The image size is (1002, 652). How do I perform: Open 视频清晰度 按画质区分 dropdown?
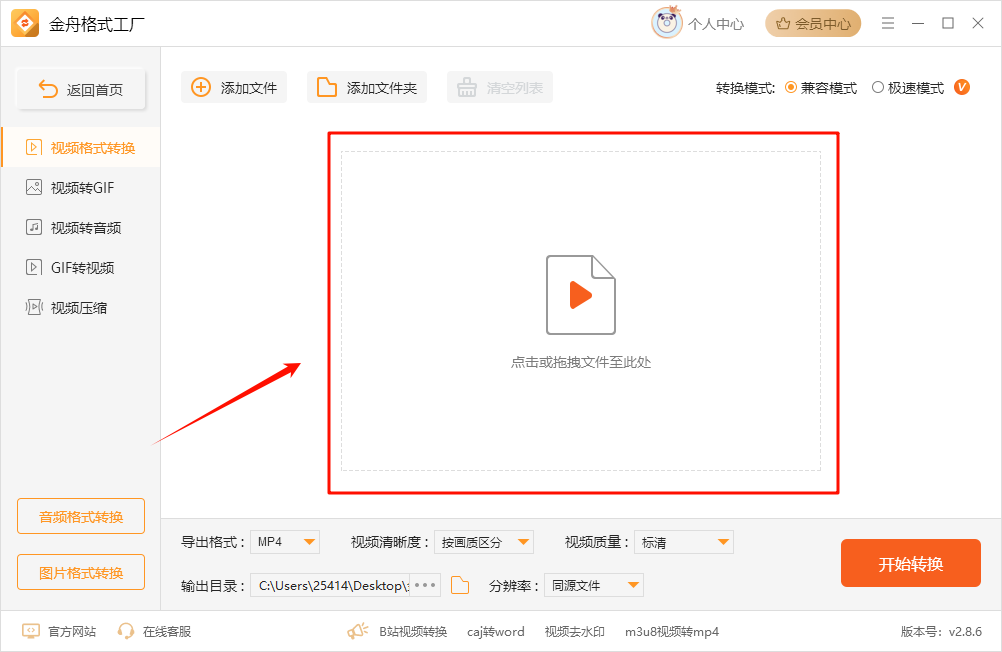pos(484,542)
